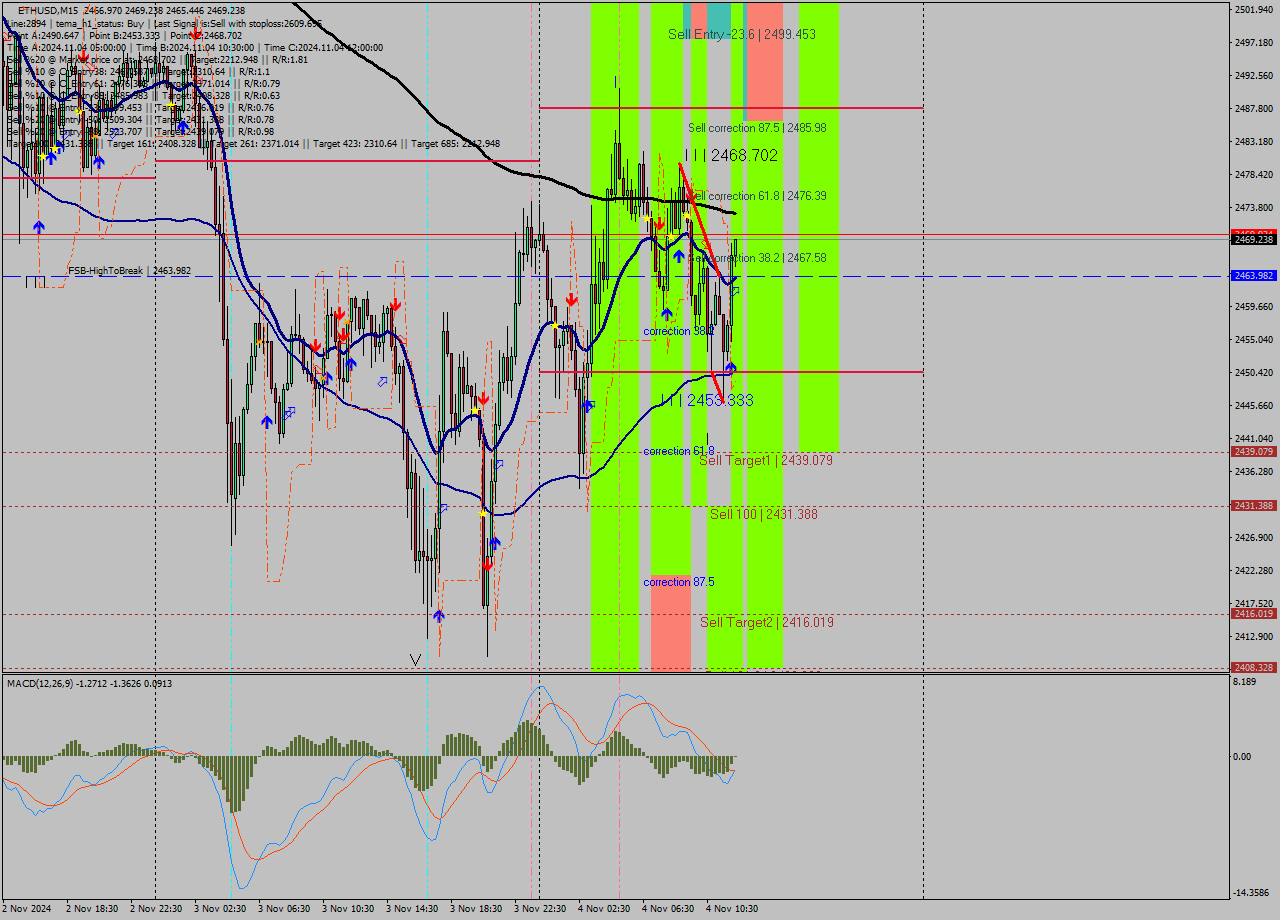Screen dimensions: 1280x920
Task: Click the line ending 'R/R:1.81'
Action: (x=157, y=59)
